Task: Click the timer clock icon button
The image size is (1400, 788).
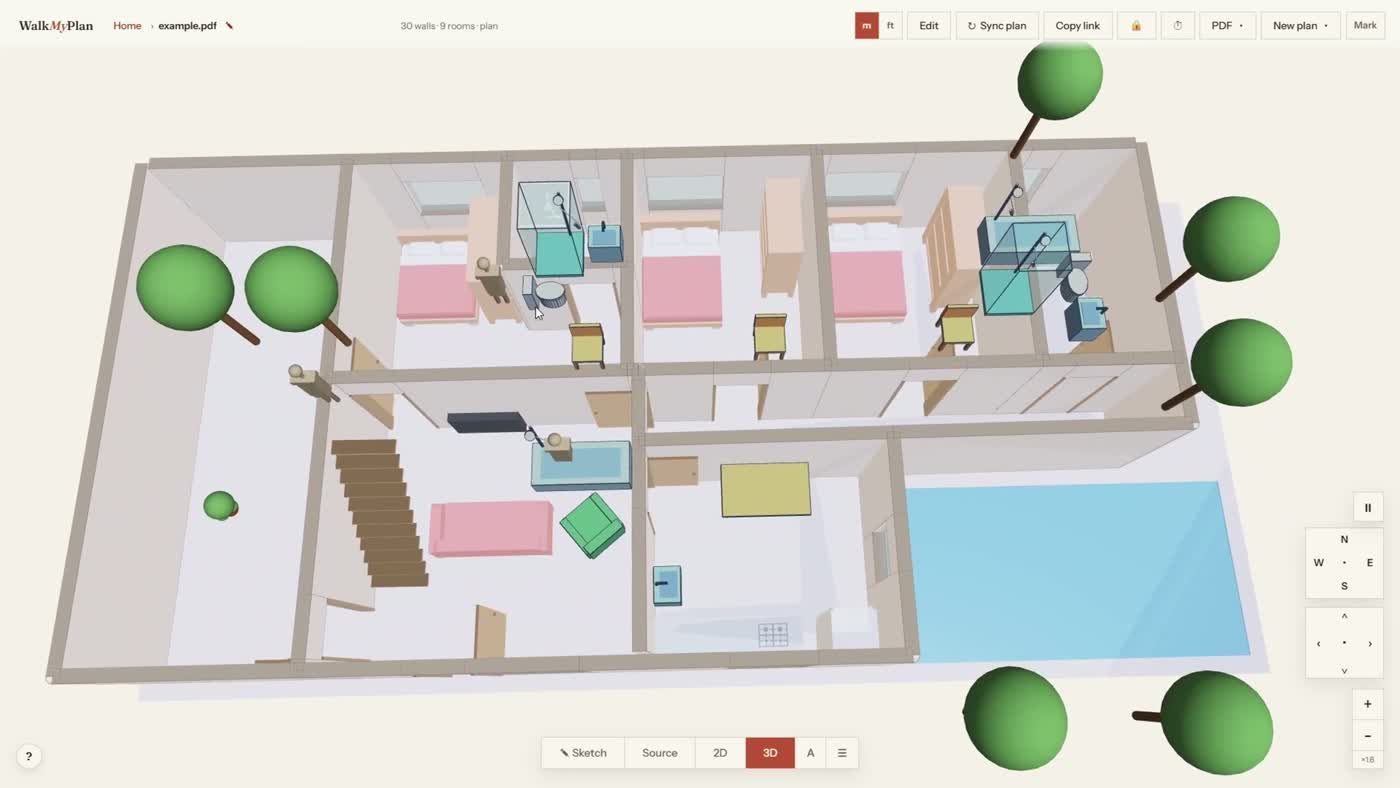Action: coord(1178,26)
